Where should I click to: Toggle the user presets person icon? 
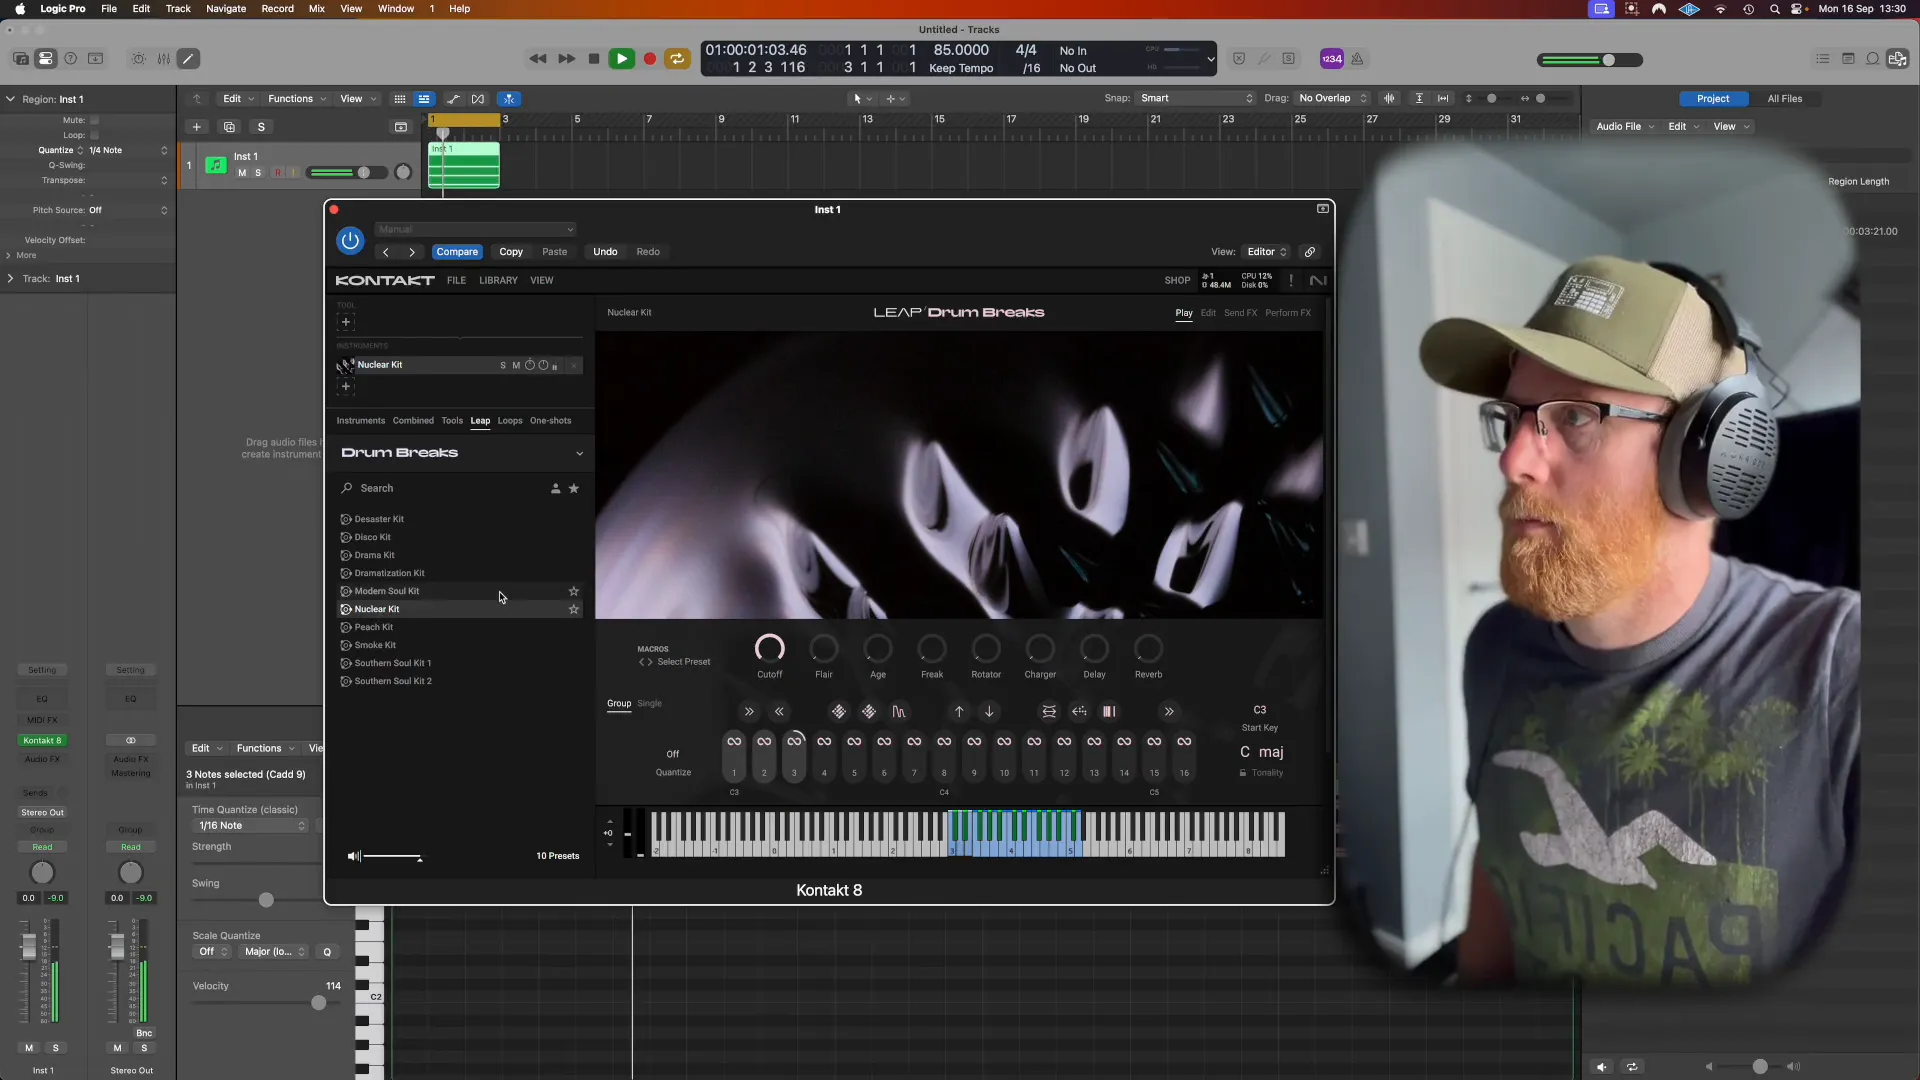click(x=556, y=489)
